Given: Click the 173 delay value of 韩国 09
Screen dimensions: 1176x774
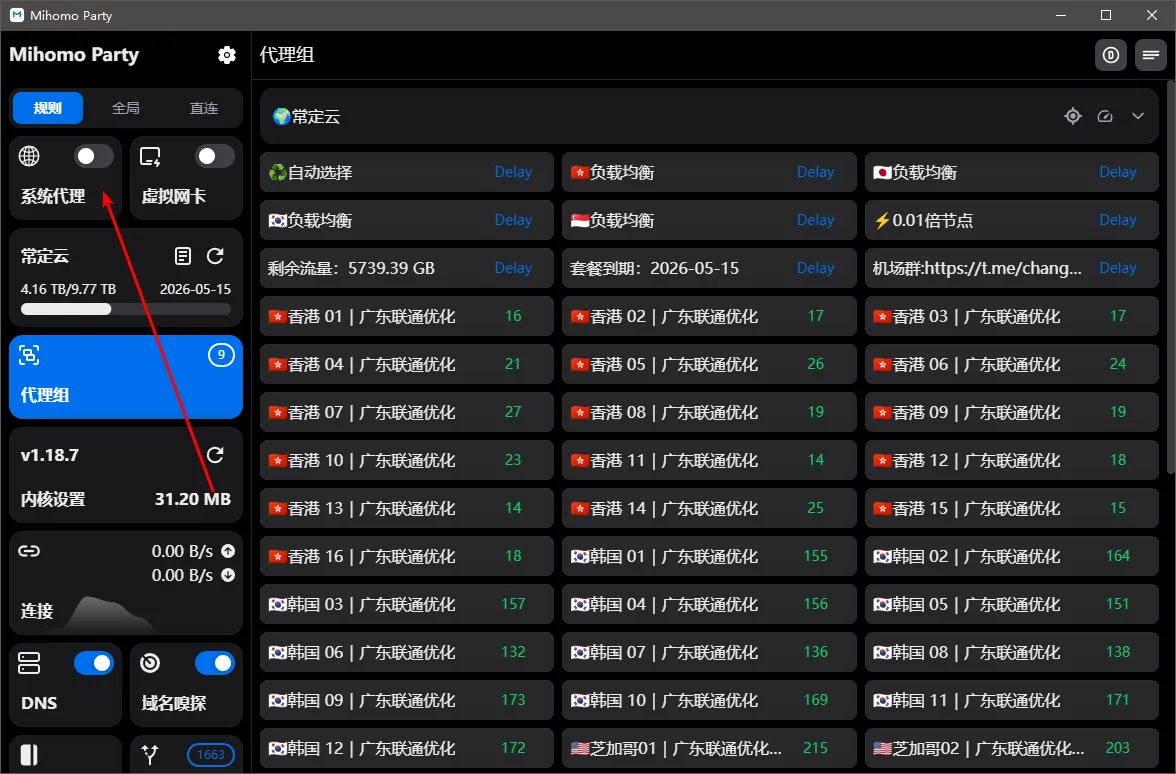Looking at the screenshot, I should [x=513, y=700].
